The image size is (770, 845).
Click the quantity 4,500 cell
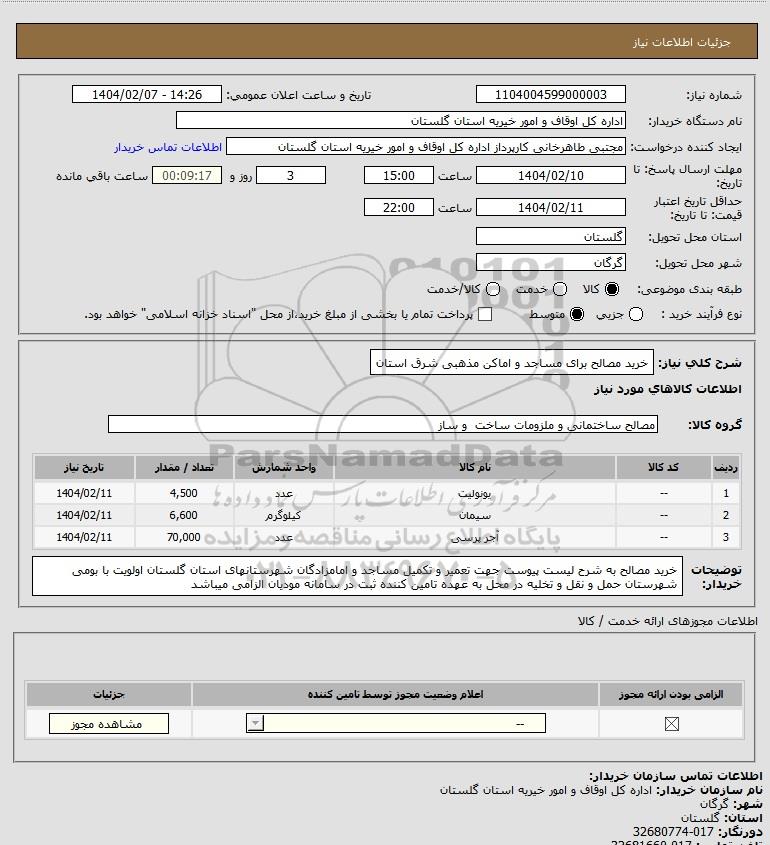[x=184, y=493]
